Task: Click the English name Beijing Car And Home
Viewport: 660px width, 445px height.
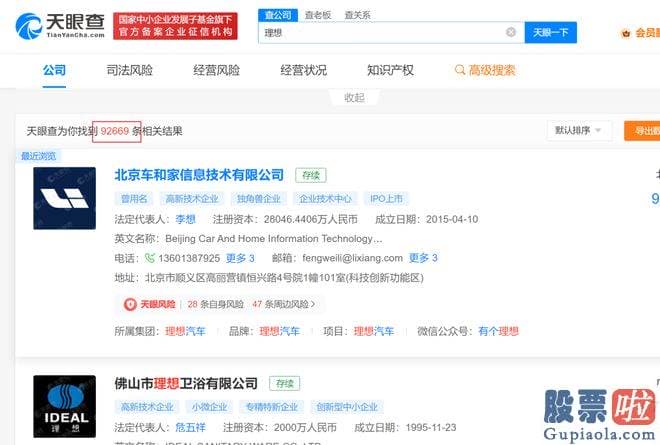Action: [274, 239]
